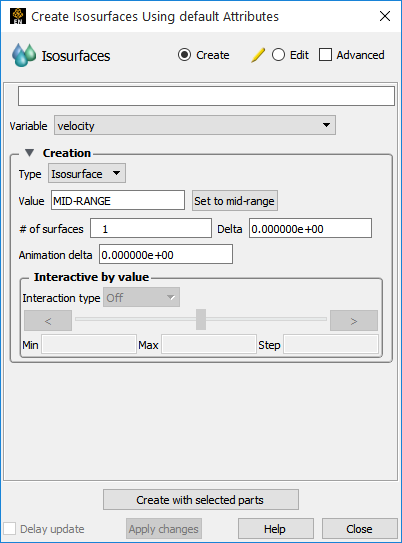Click the interactive value slider handle
The height and width of the screenshot is (543, 402).
201,319
